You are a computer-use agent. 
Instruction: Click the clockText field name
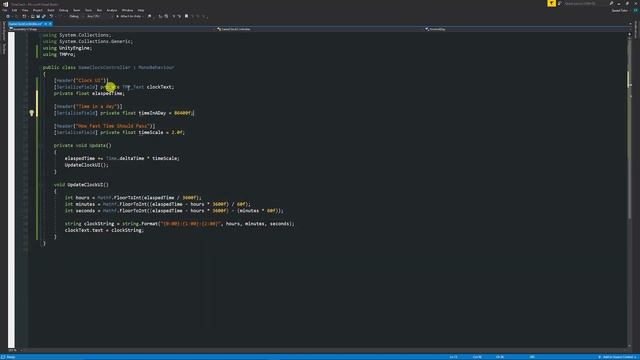[x=160, y=87]
